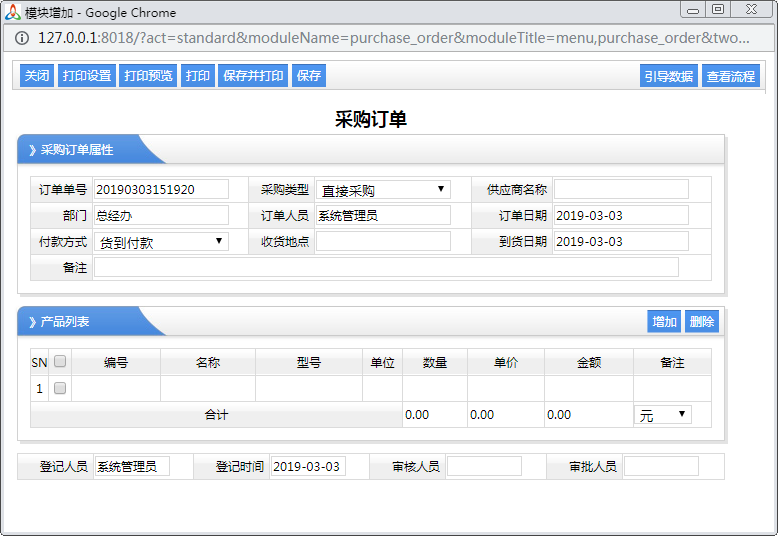
Task: Click 打印预览 print preview
Action: pyautogui.click(x=148, y=76)
